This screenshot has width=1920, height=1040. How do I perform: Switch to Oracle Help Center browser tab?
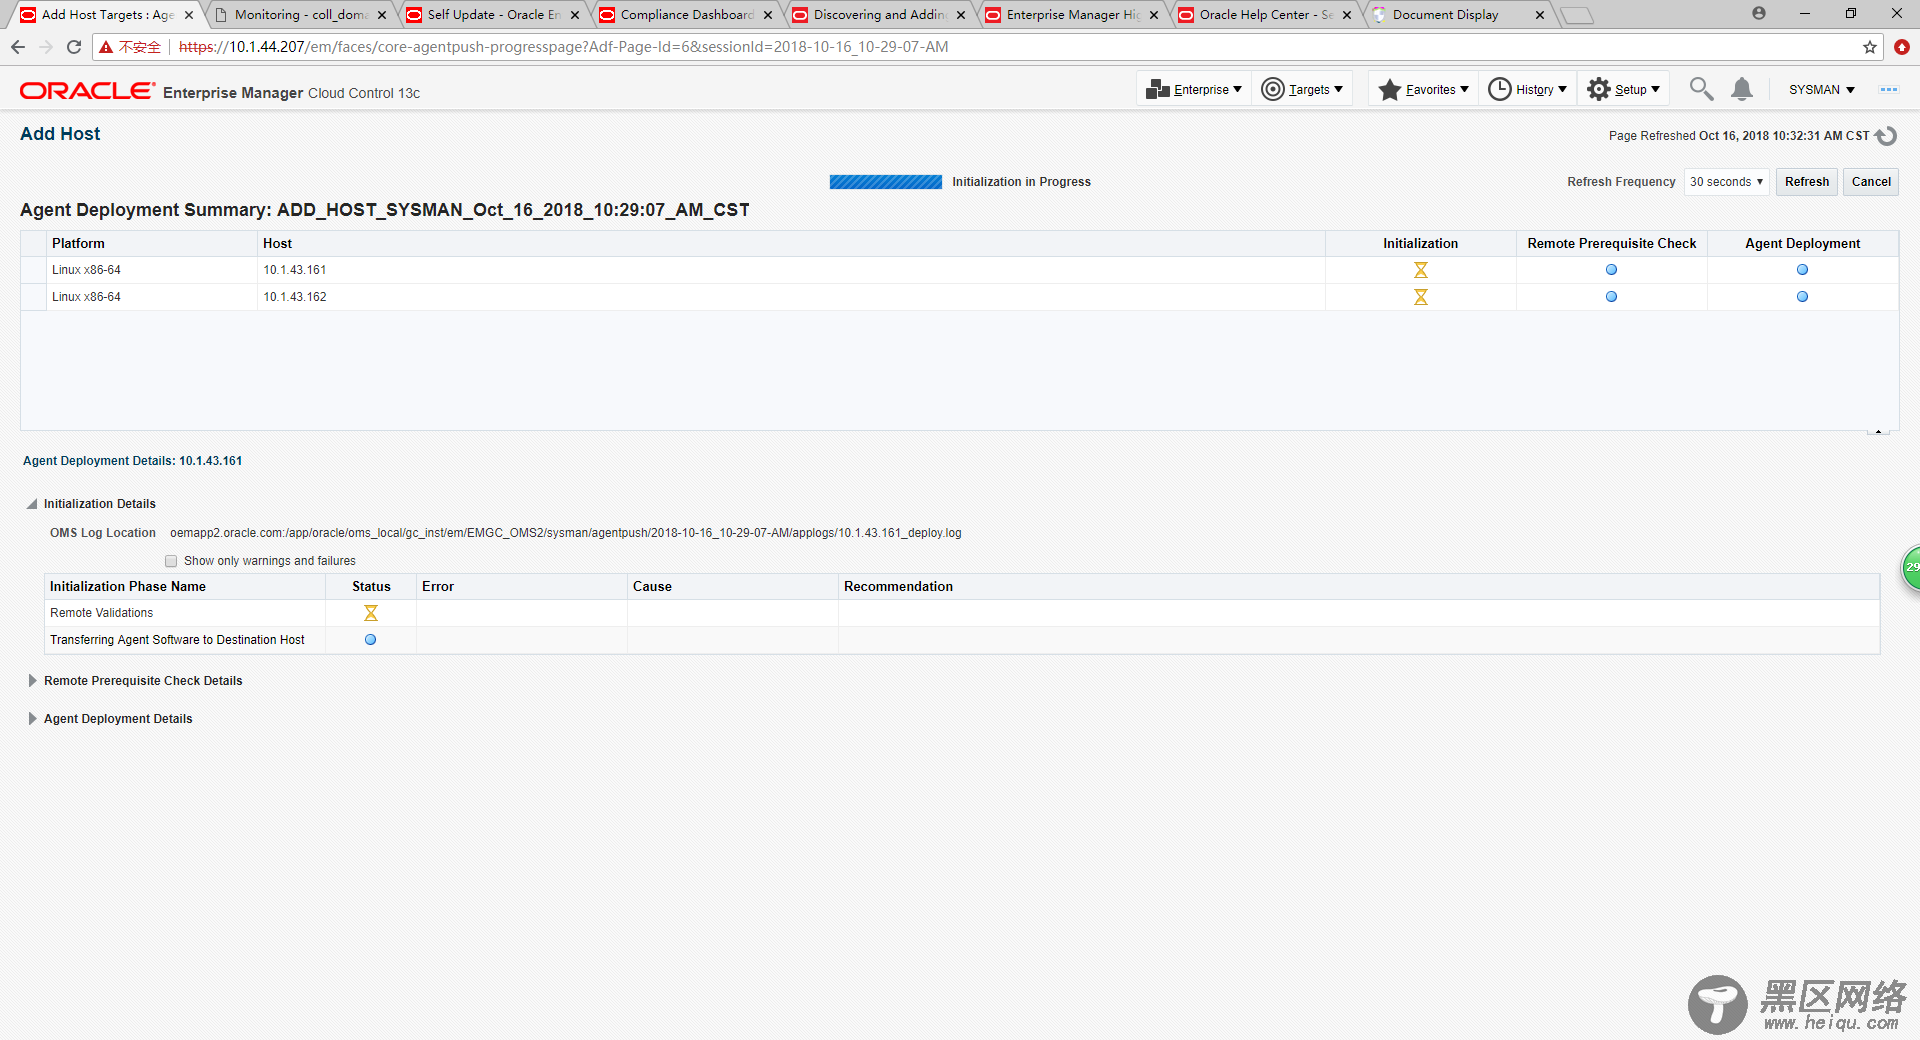click(1264, 15)
